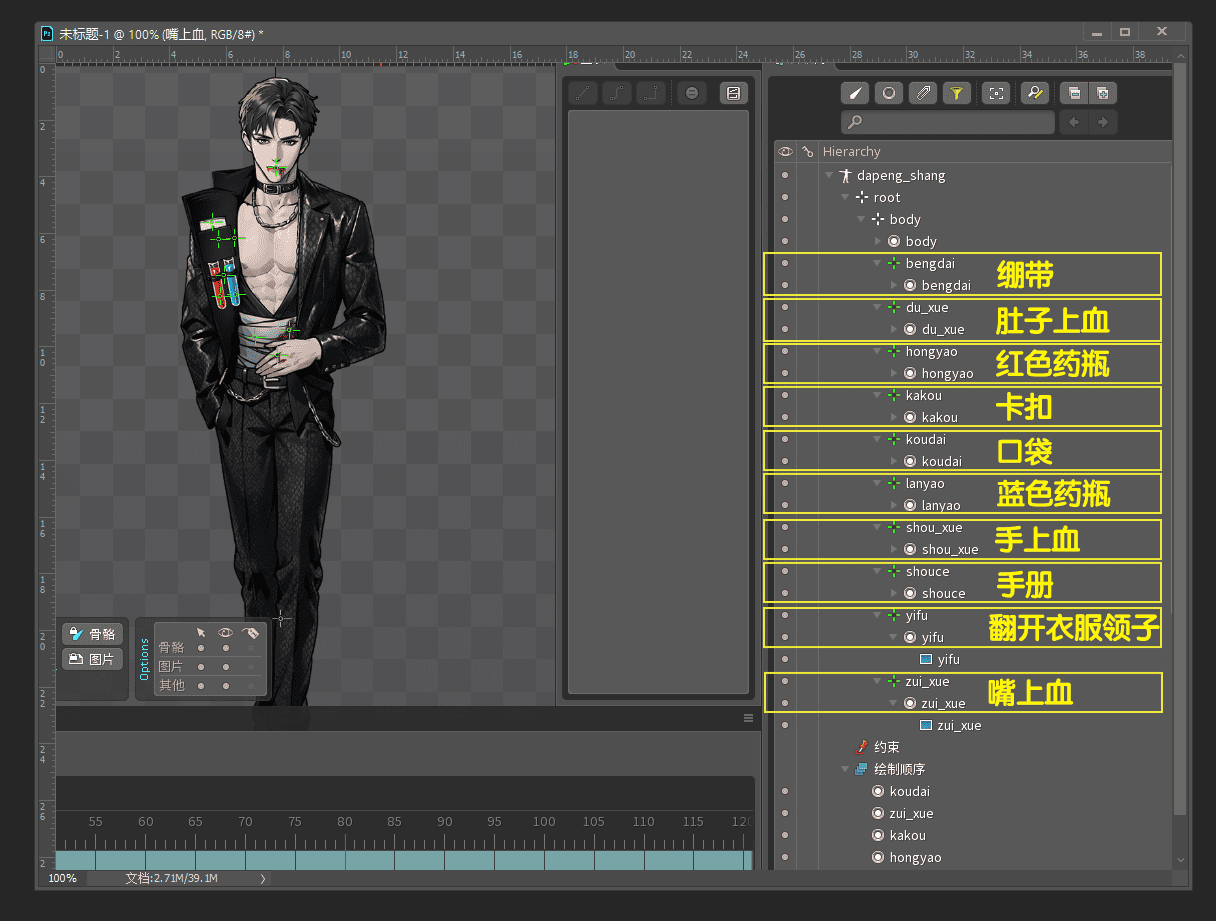This screenshot has width=1216, height=921.
Task: Select the 约束 constraints tree item
Action: tap(886, 747)
